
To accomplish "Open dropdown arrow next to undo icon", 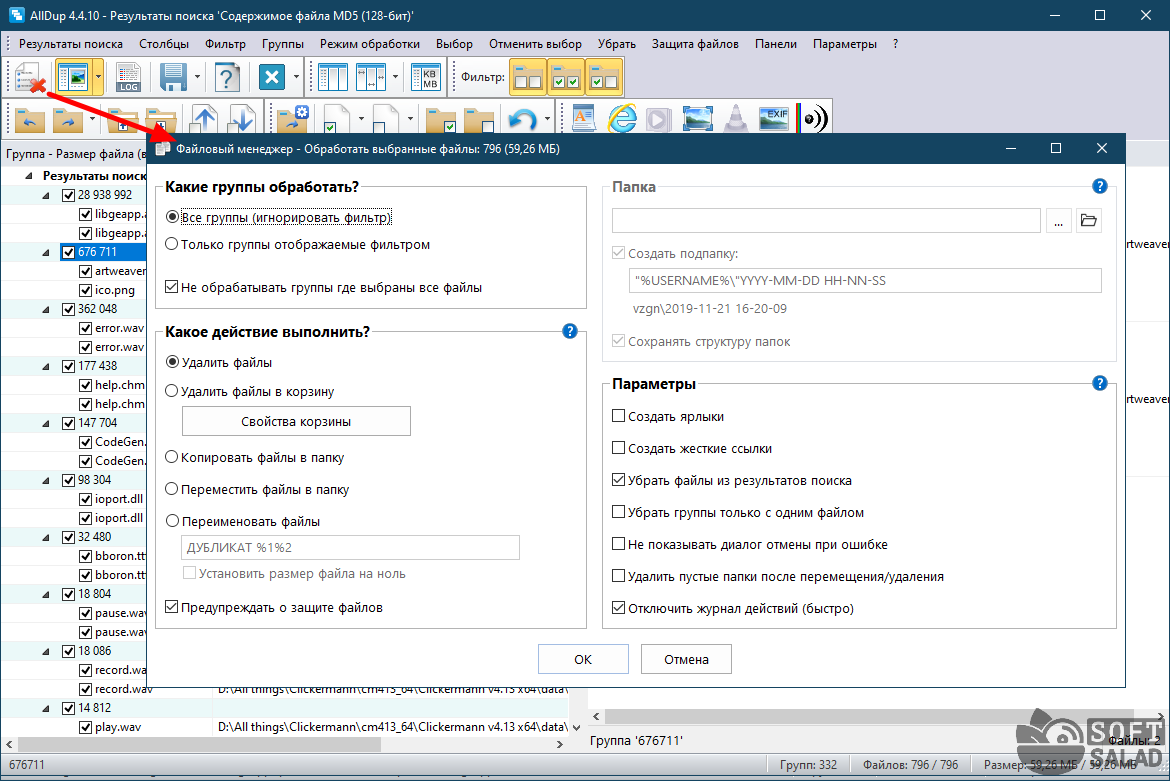I will pos(548,120).
